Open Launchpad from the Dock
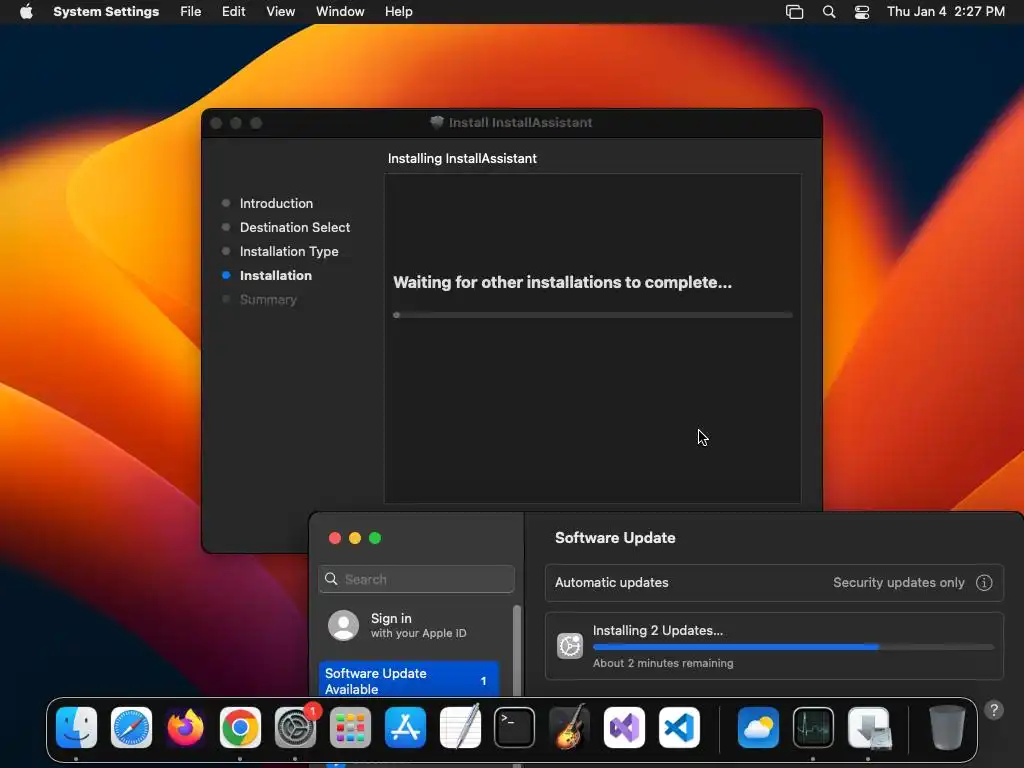The height and width of the screenshot is (768, 1024). (x=350, y=728)
